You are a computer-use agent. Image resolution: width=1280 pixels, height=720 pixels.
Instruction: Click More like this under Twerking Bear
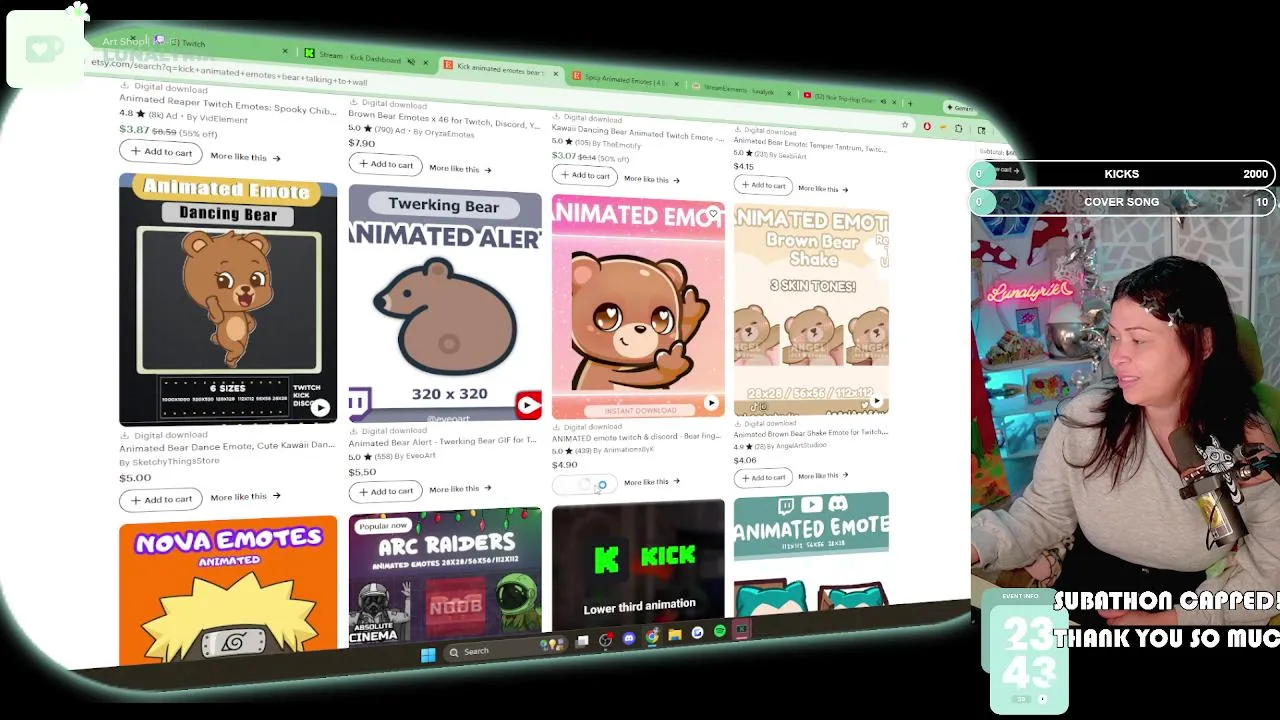coord(460,489)
